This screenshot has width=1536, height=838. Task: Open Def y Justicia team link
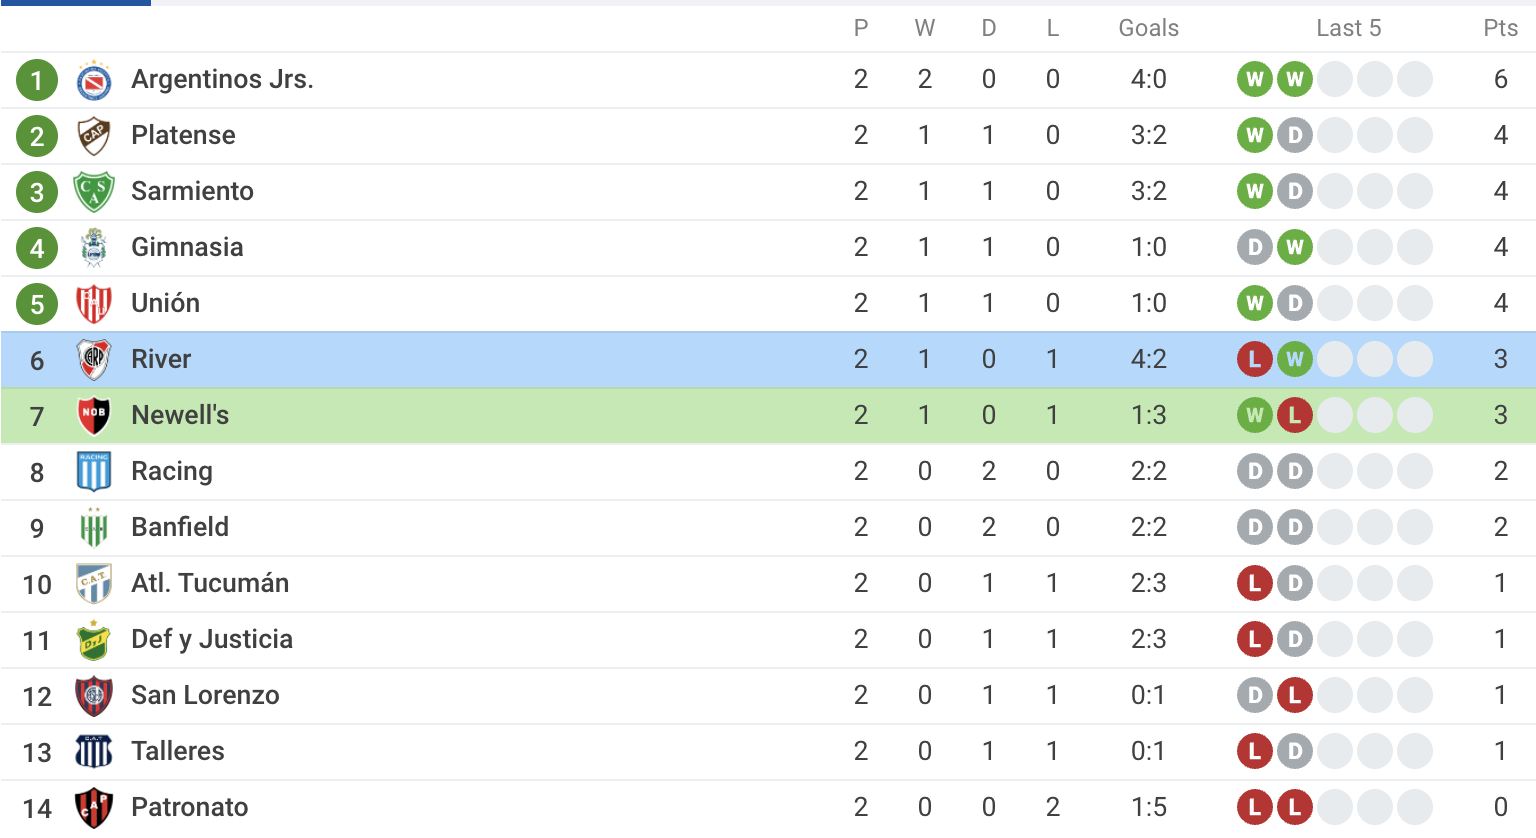(x=212, y=640)
